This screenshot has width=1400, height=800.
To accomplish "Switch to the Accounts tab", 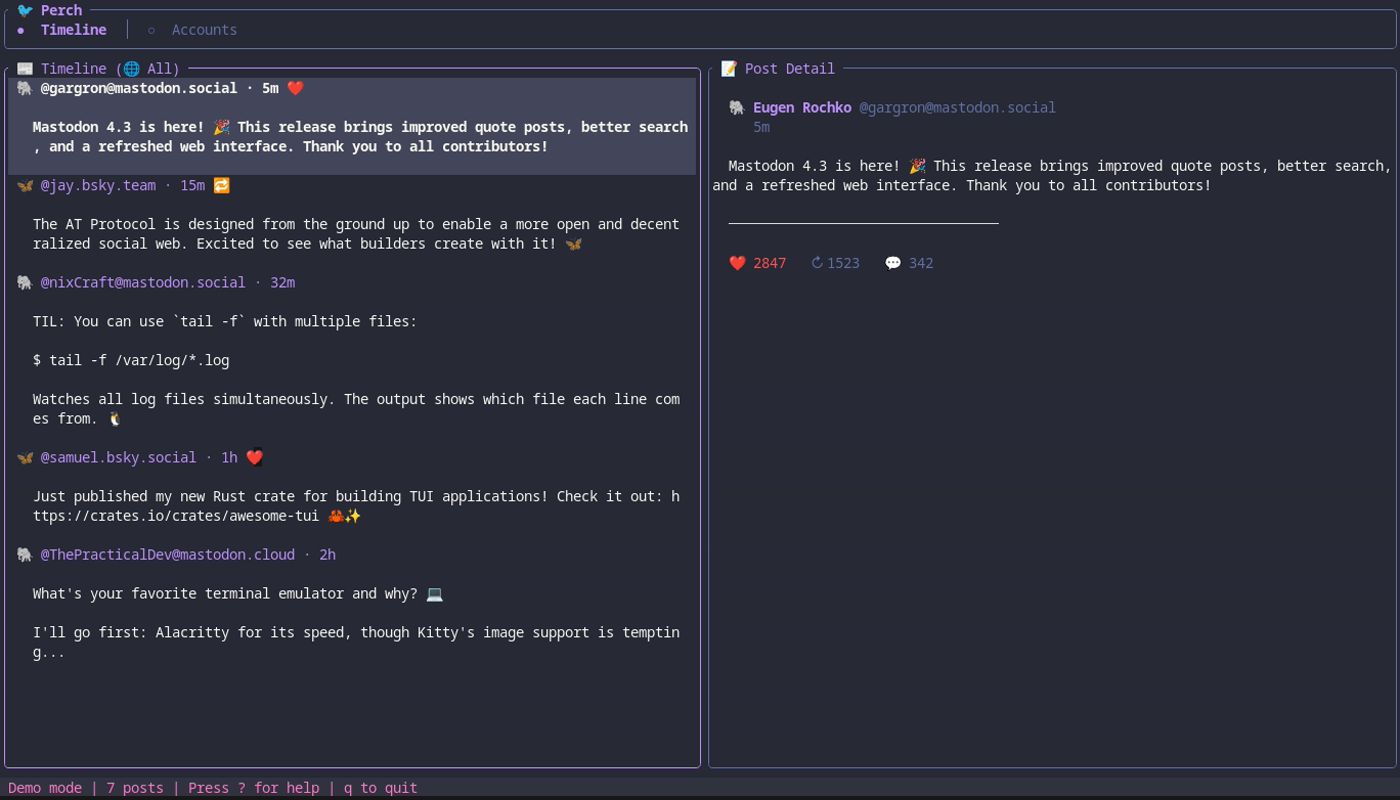I will click(x=204, y=30).
